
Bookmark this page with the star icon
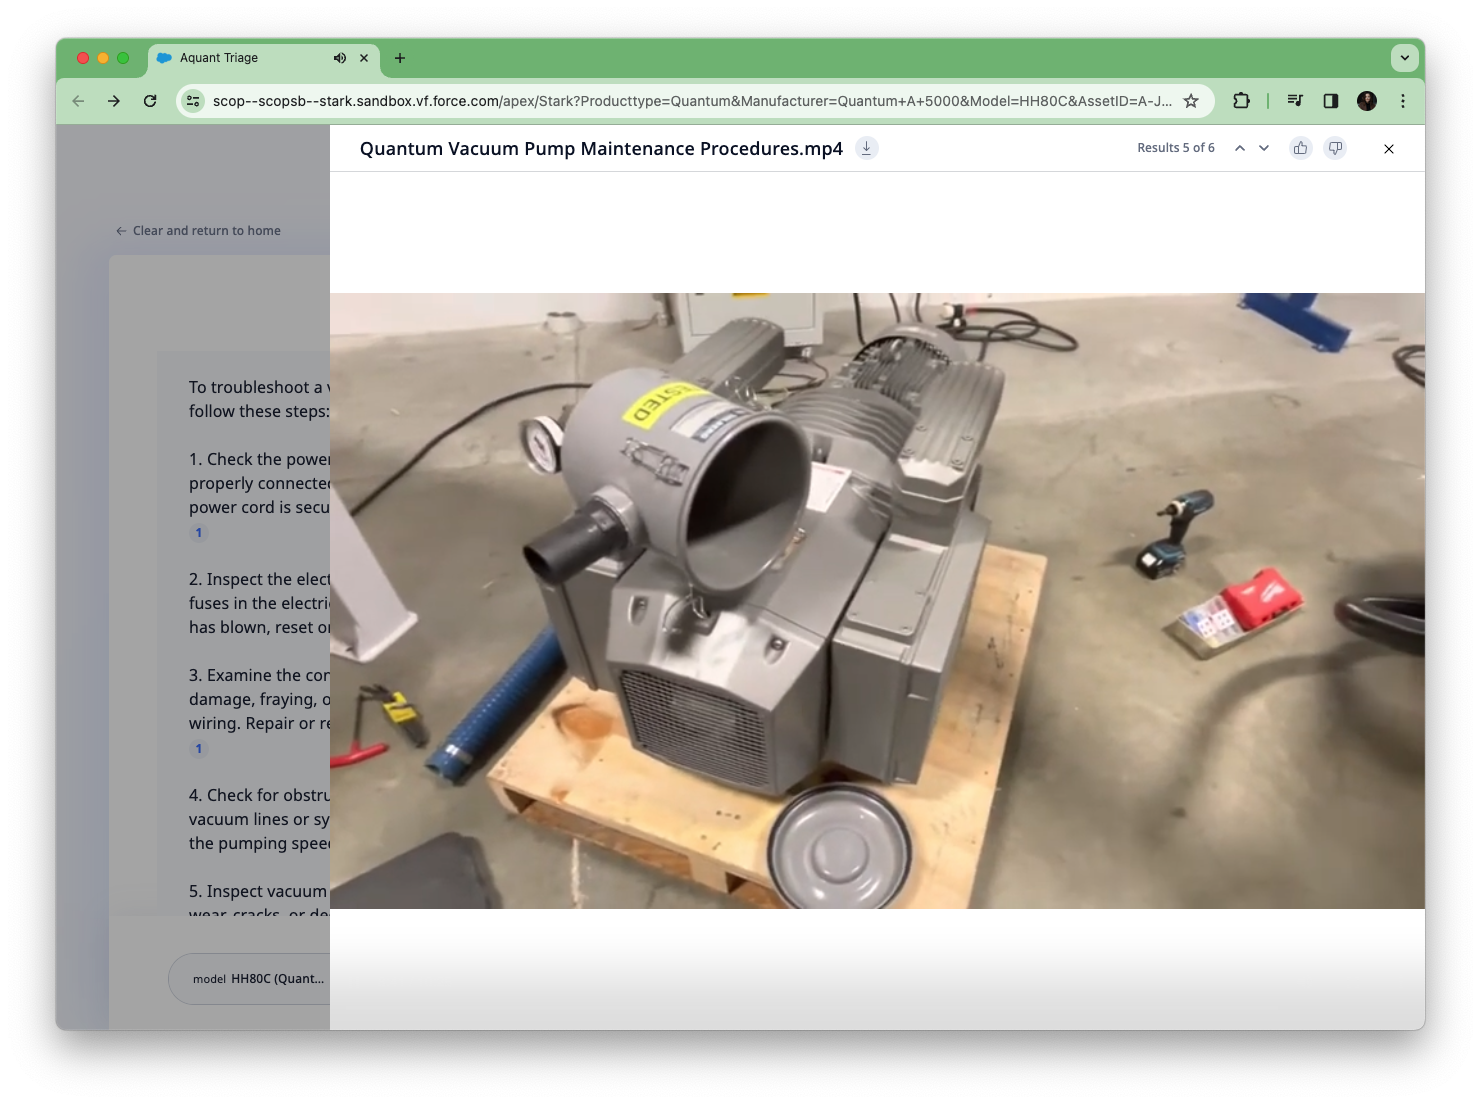pos(1191,101)
